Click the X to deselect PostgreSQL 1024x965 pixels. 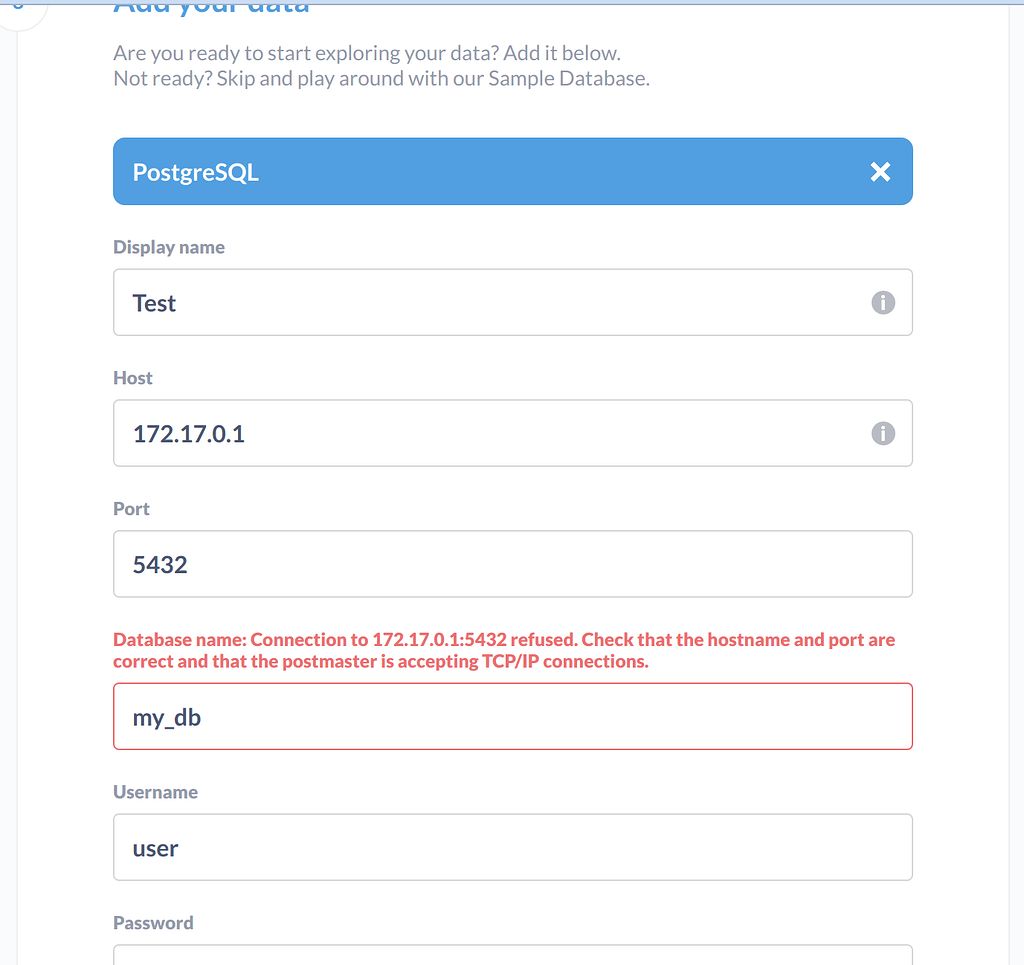[x=879, y=171]
